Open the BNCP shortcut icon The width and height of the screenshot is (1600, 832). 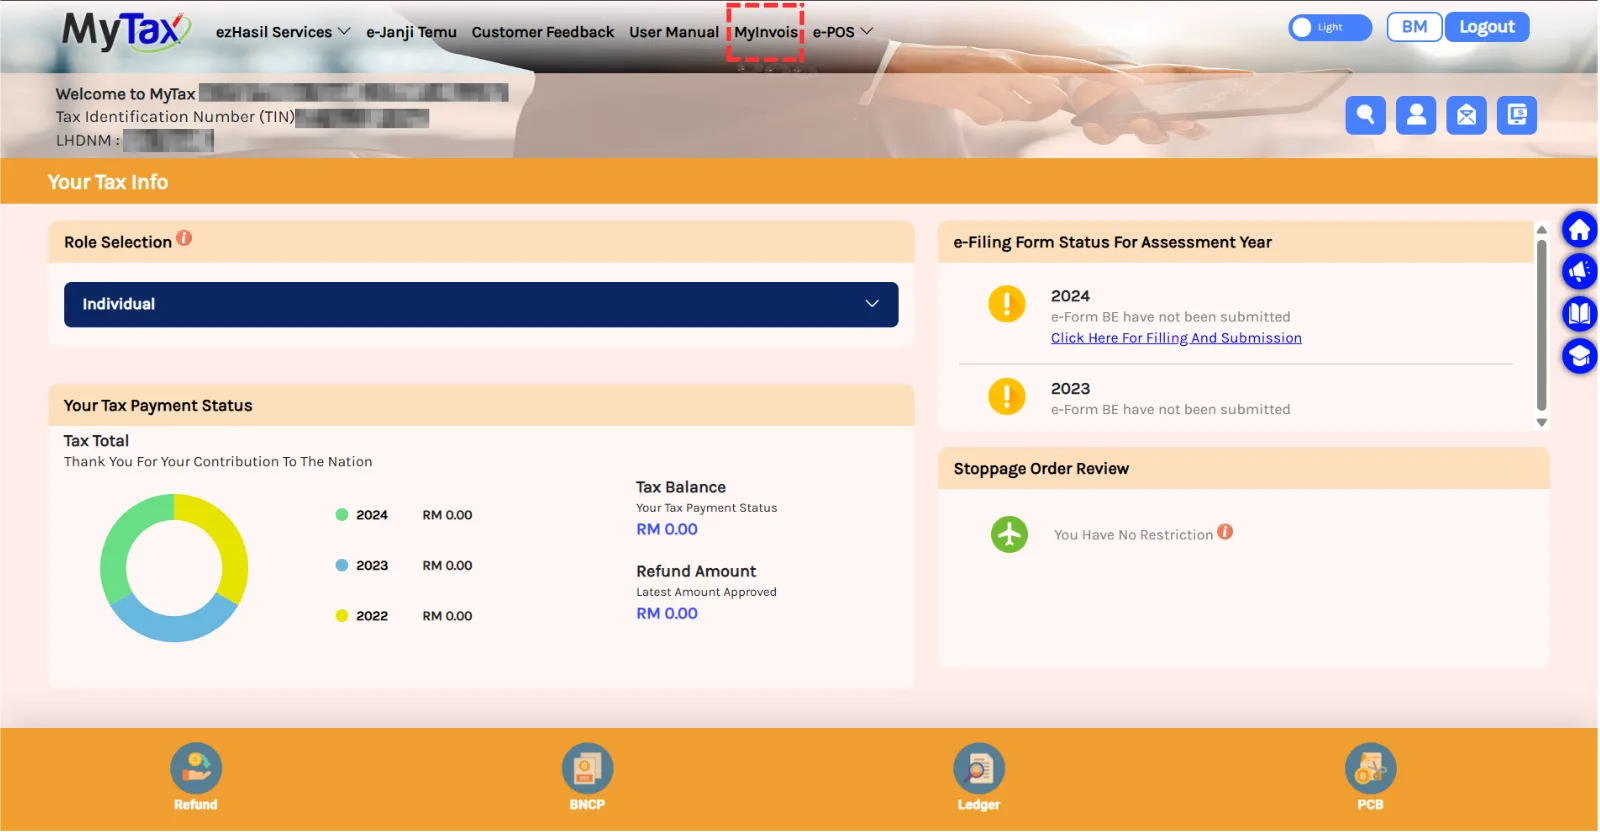[587, 768]
